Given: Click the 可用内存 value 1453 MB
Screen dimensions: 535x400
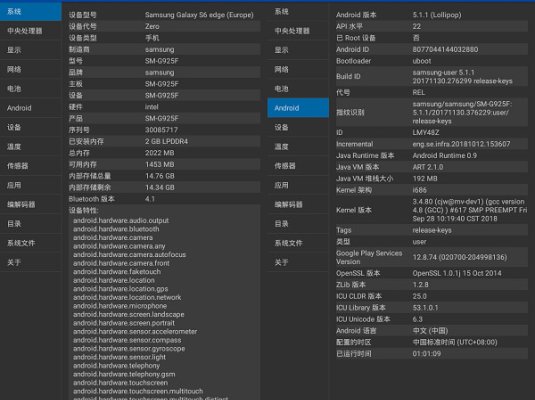Looking at the screenshot, I should click(x=160, y=165).
